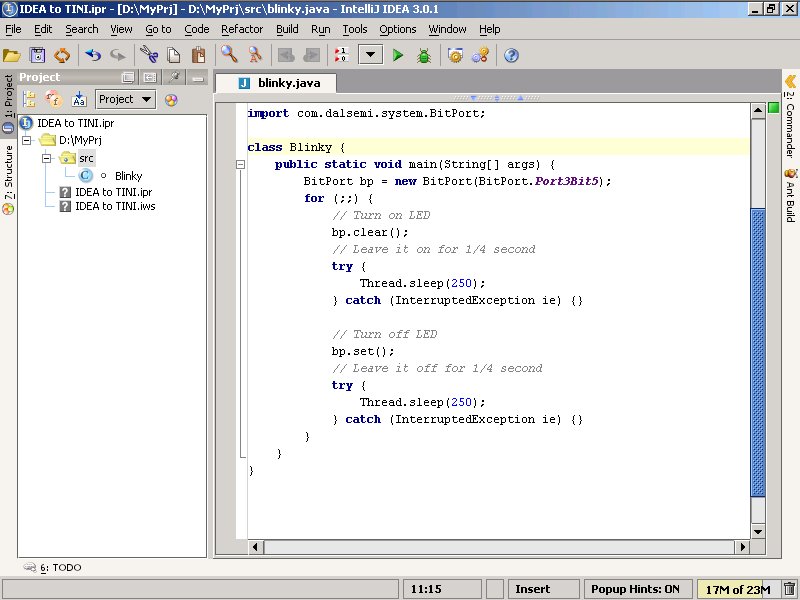Viewport: 800px width, 600px height.
Task: Click the Forward navigation arrow icon
Action: click(311, 55)
